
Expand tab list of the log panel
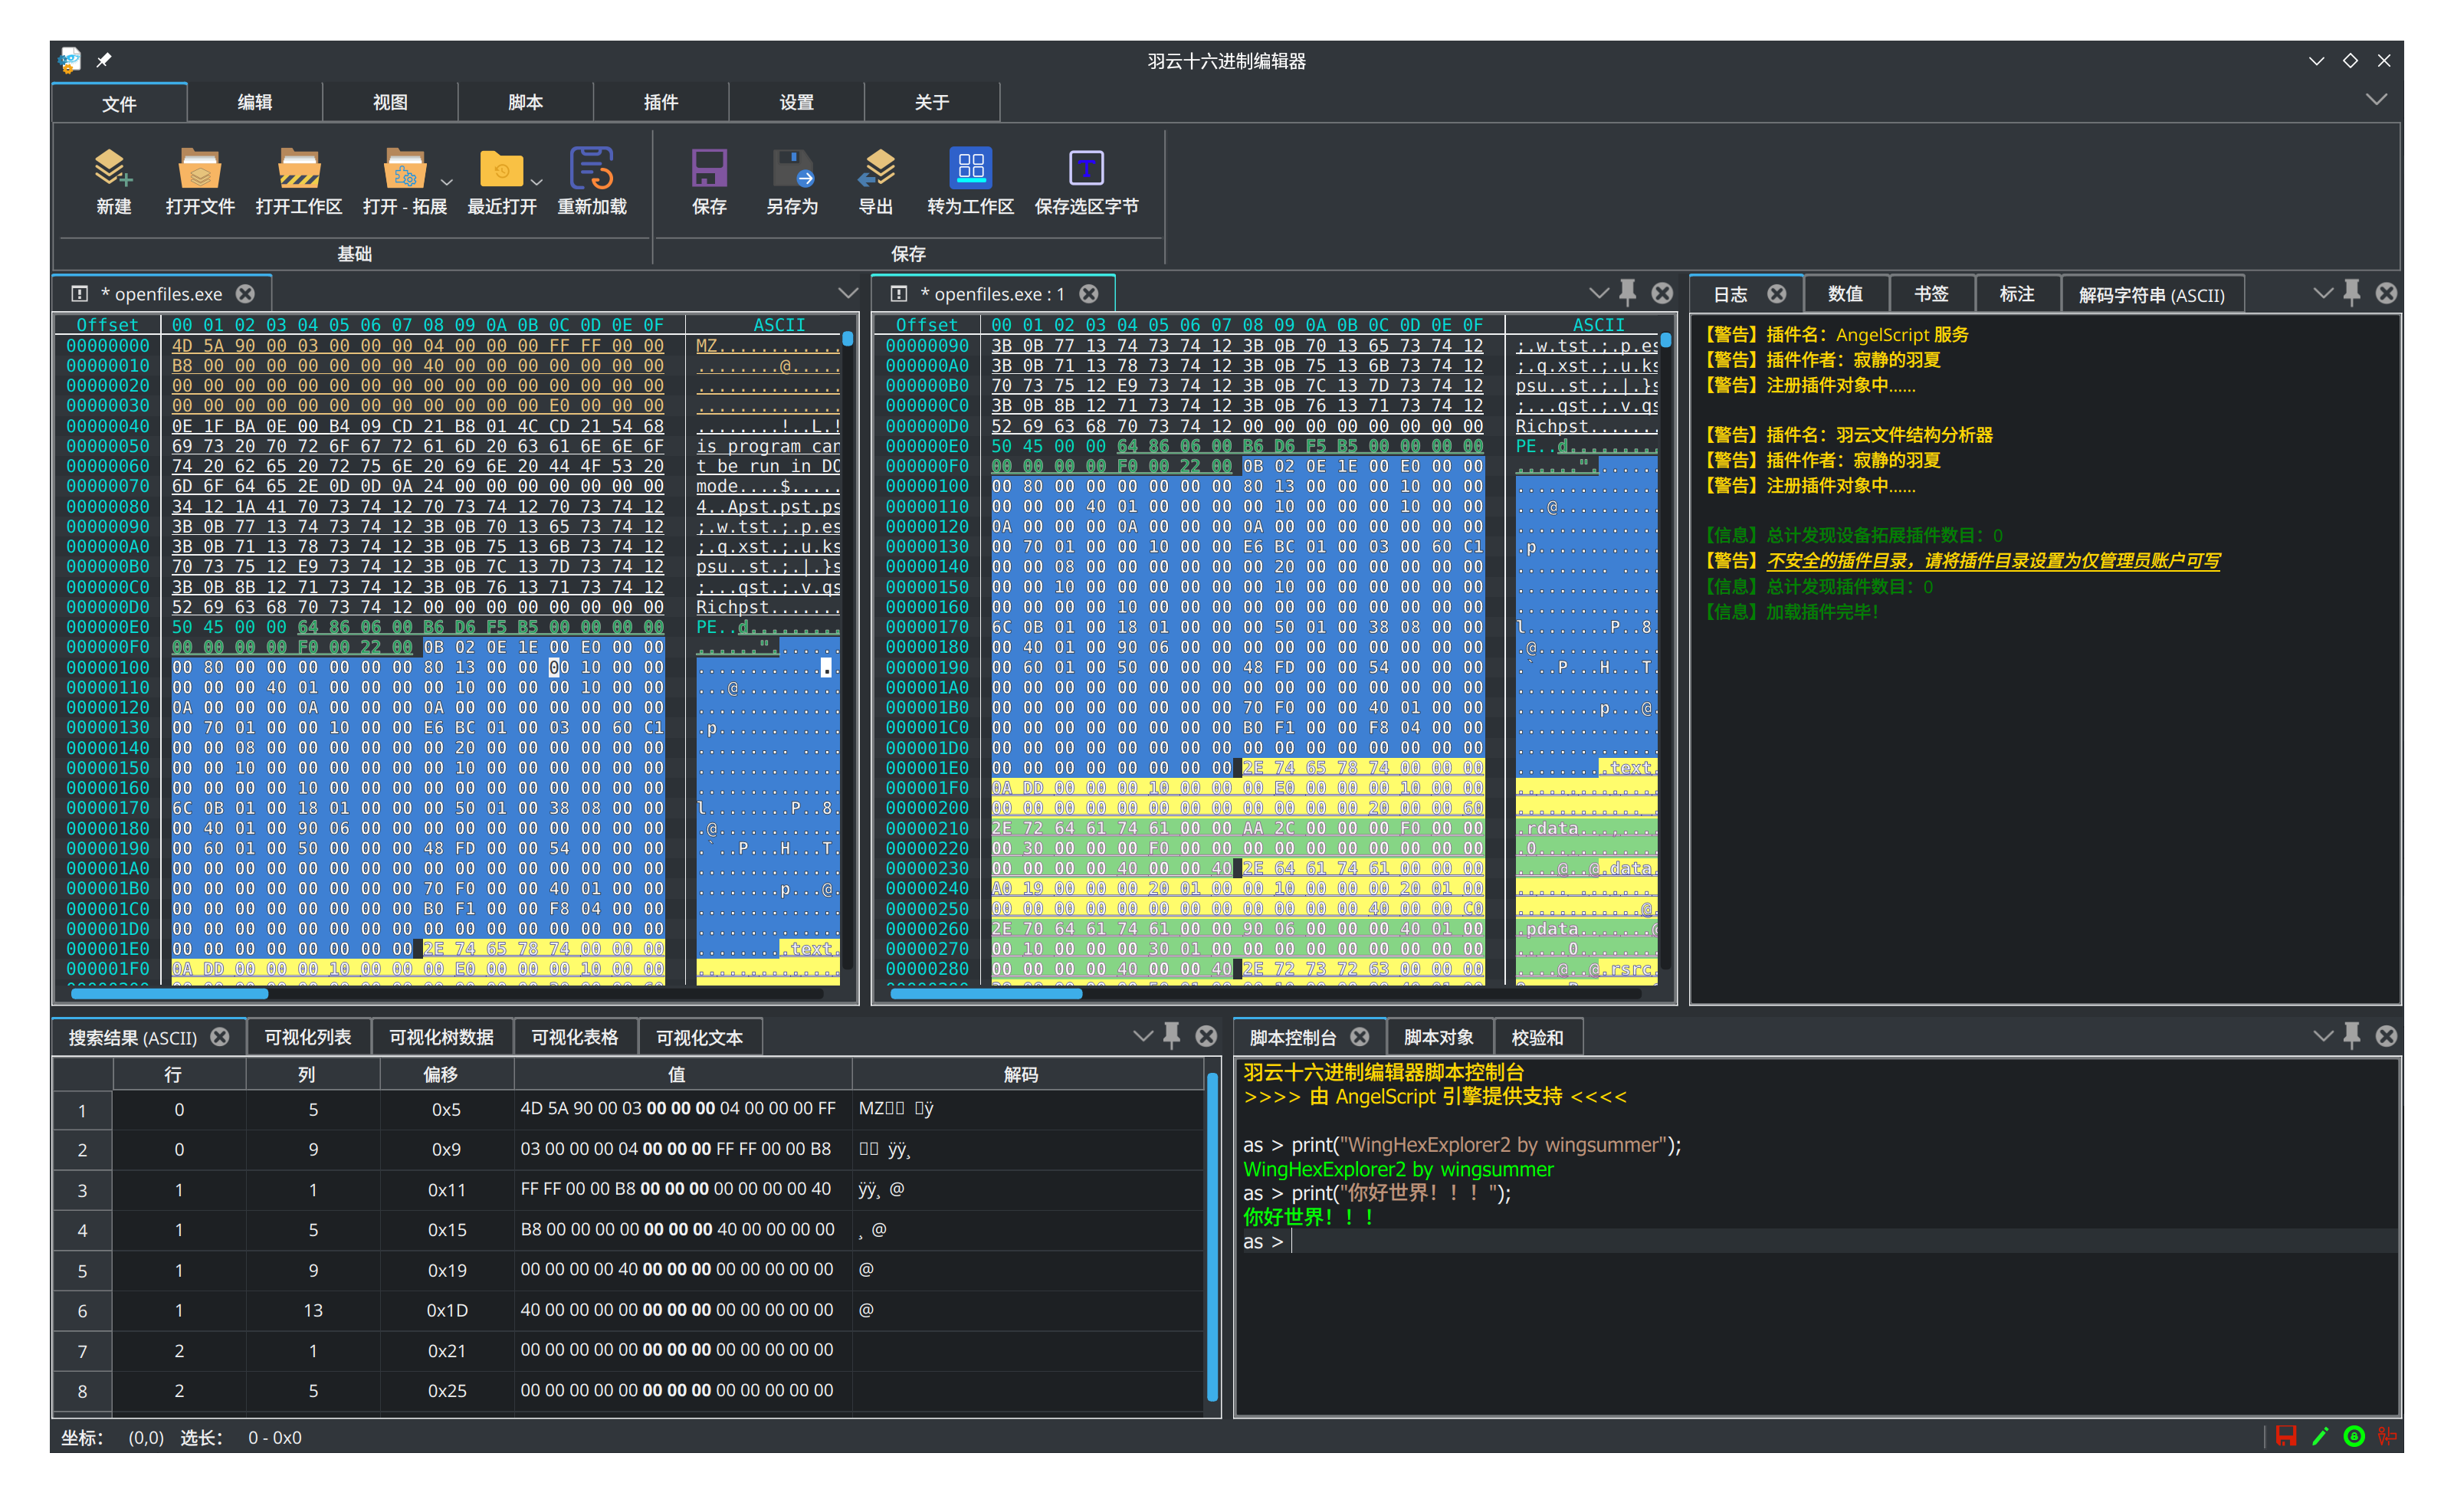[2322, 293]
